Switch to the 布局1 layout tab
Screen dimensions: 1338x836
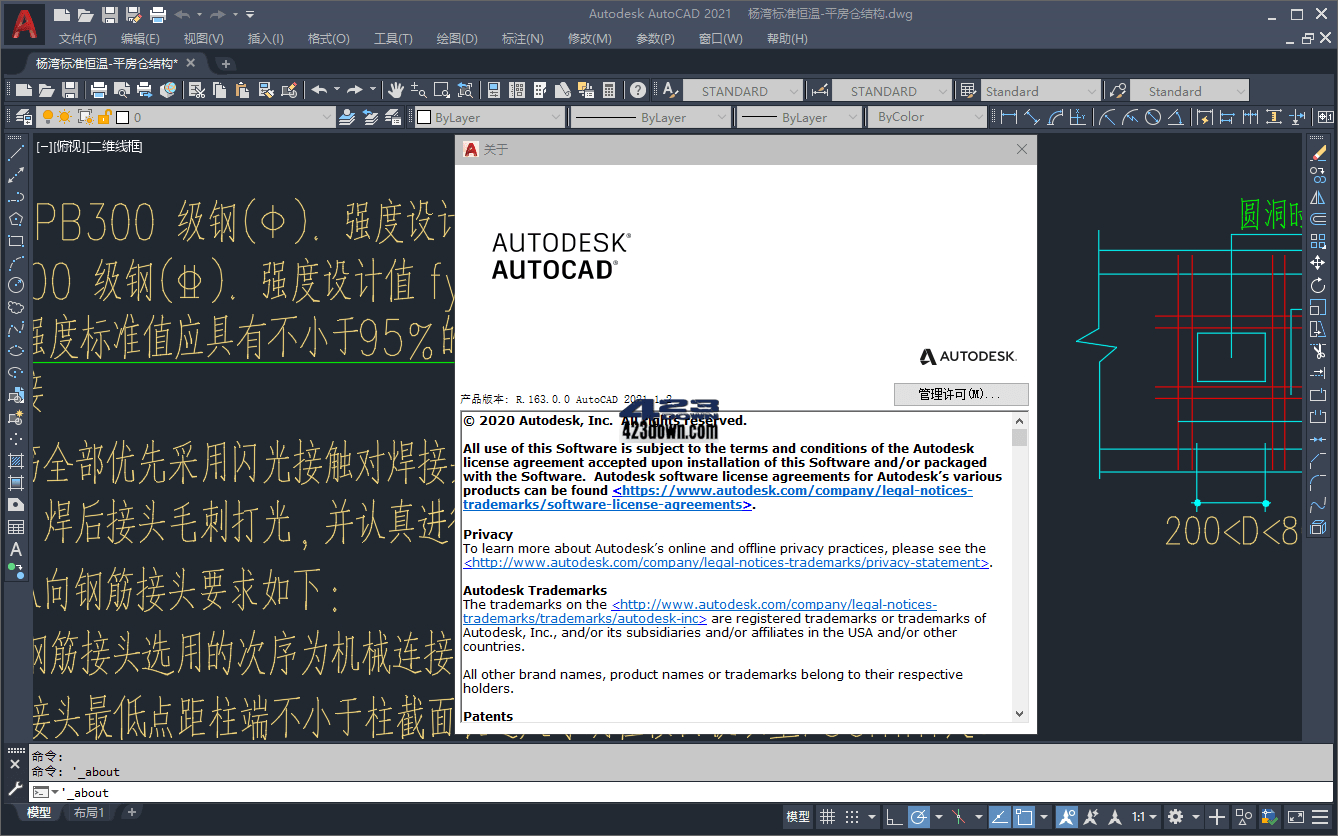(x=89, y=812)
